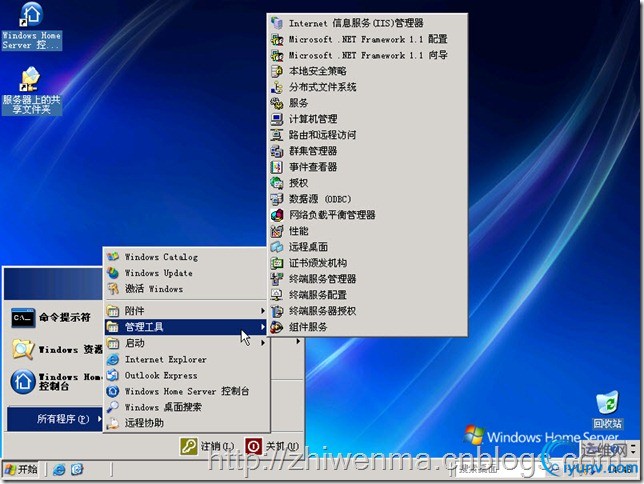Click 终端服务管理器 icon

277,279
